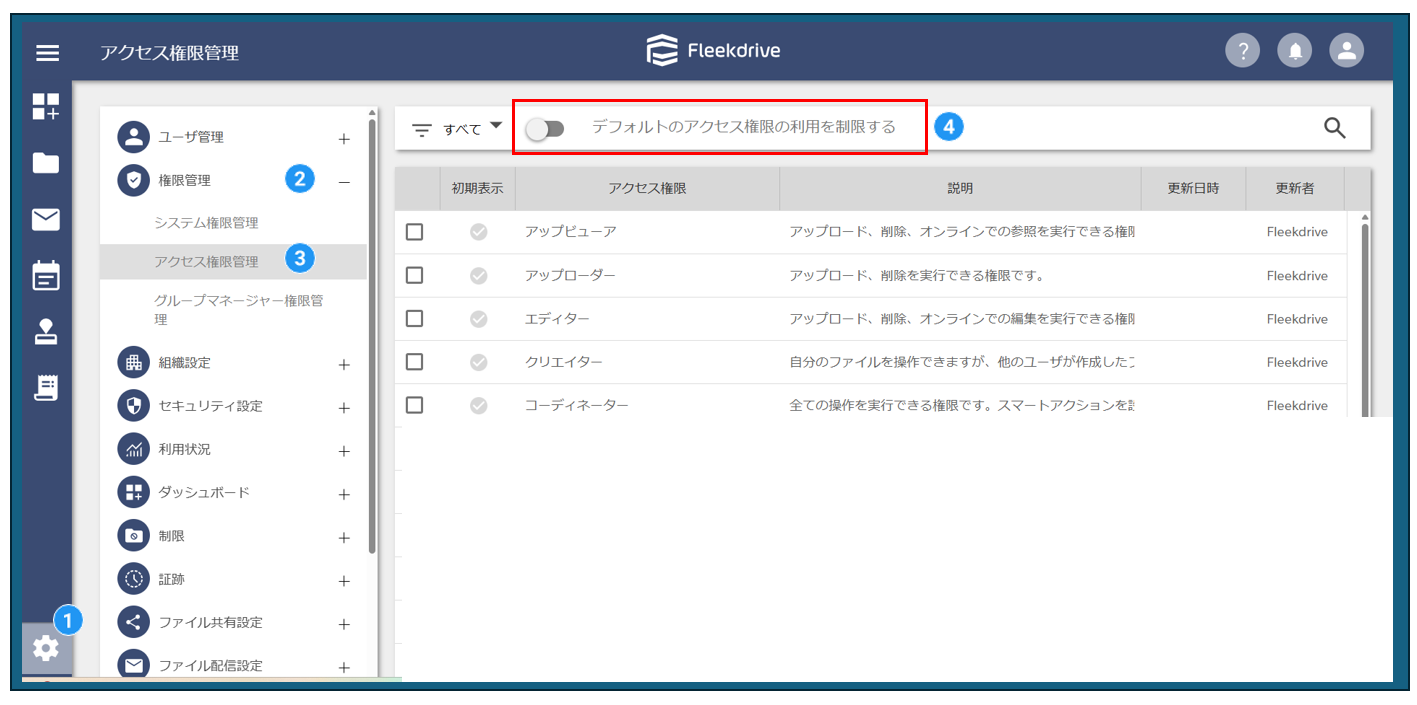The width and height of the screenshot is (1417, 705).
Task: Open the mail icon in left sidebar
Action: click(46, 219)
